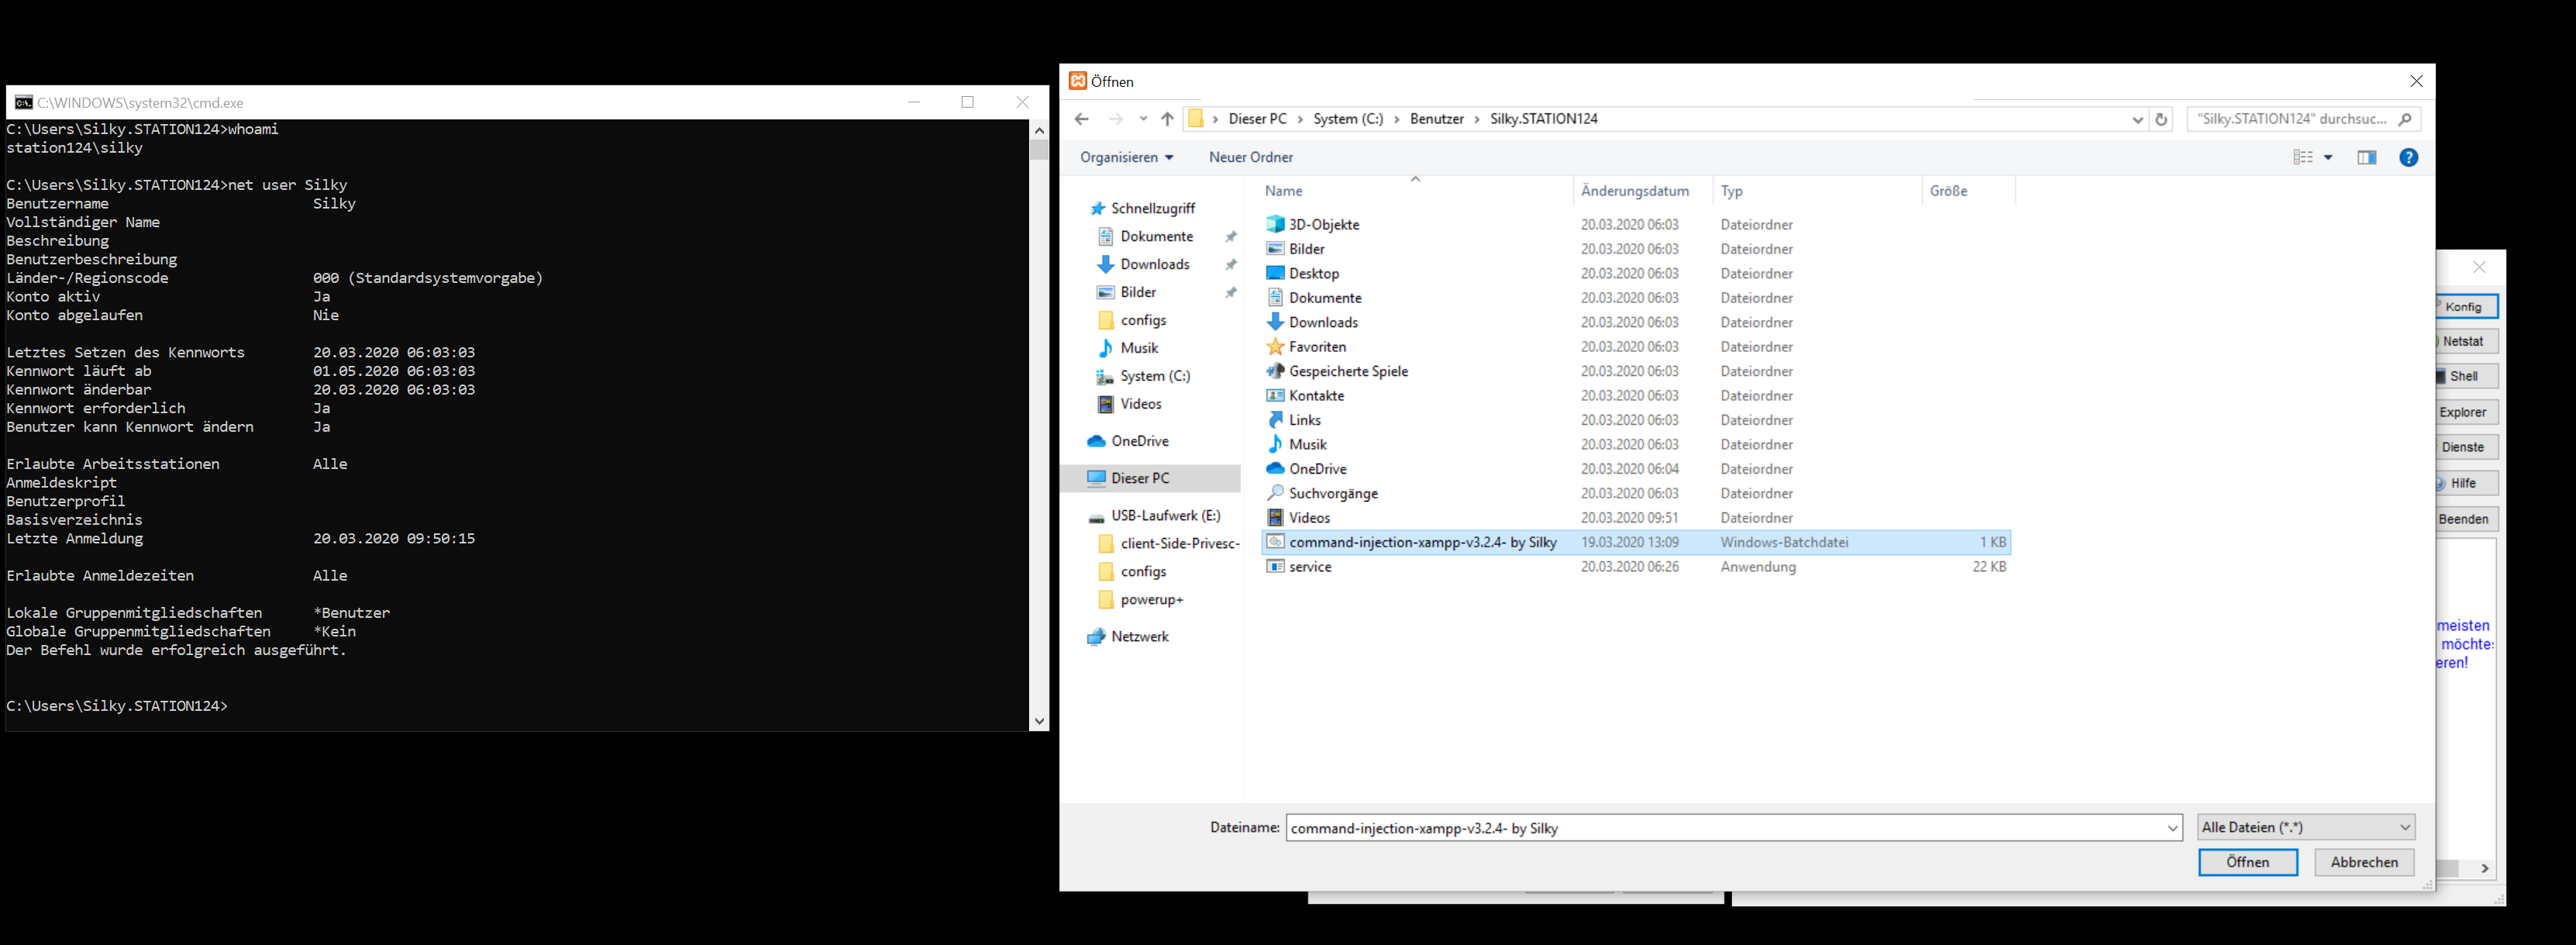This screenshot has width=2576, height=945.
Task: Toggle the preview pane icon
Action: (x=2366, y=157)
